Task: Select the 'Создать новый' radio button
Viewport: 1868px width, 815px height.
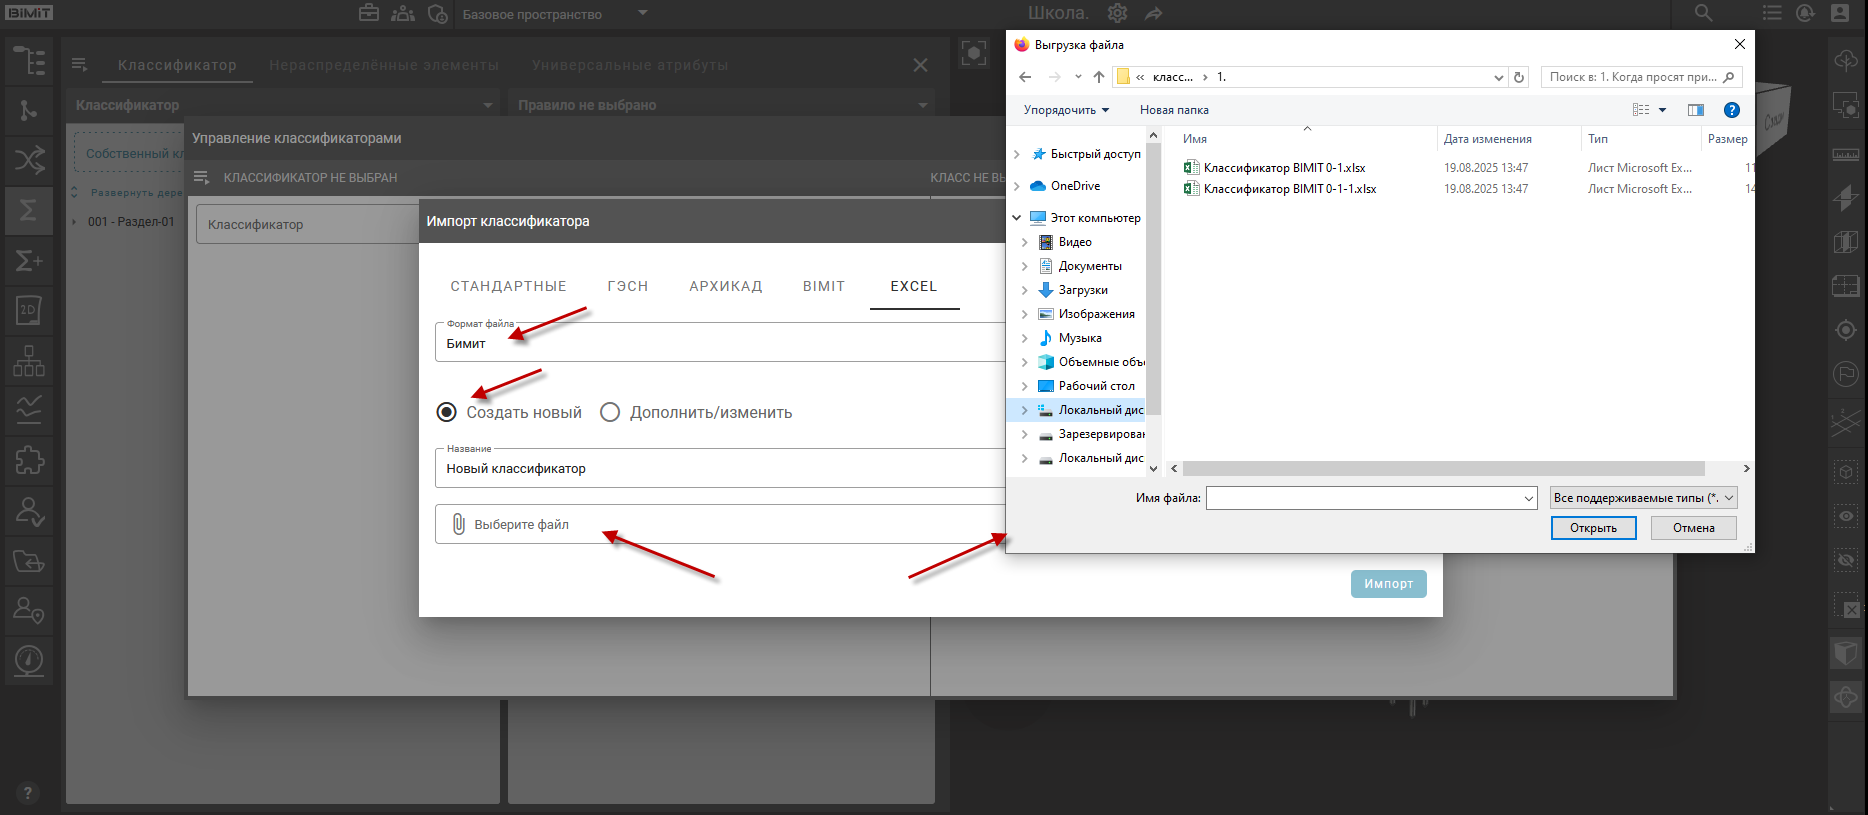Action: [x=447, y=412]
